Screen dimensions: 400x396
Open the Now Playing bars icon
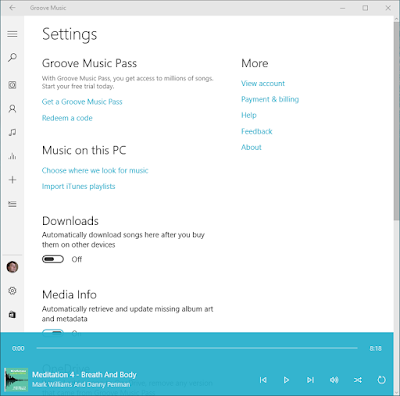coord(12,156)
